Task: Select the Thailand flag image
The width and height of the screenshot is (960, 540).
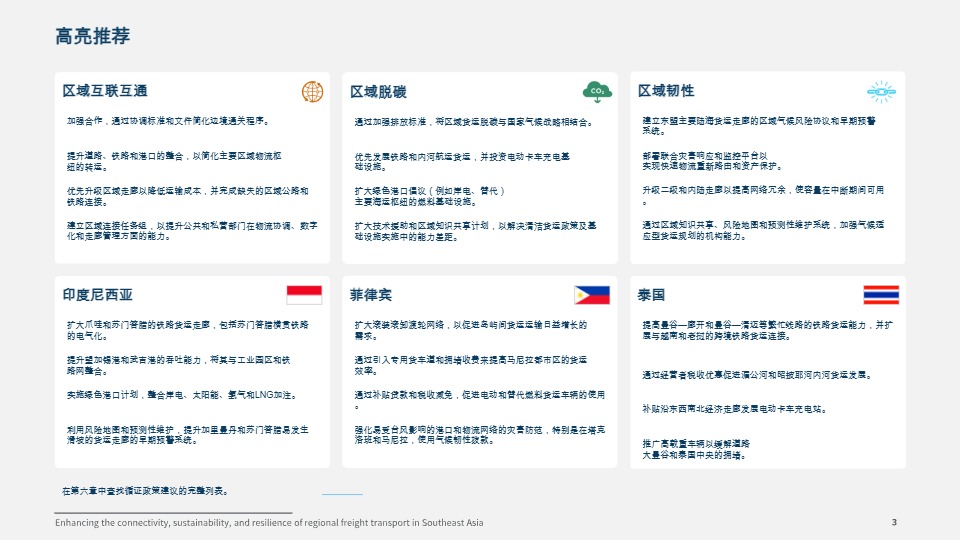Action: [x=881, y=295]
